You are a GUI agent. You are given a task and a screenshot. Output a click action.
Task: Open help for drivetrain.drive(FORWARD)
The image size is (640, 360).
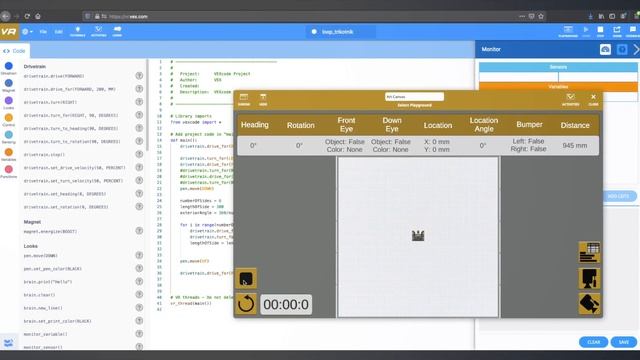click(x=139, y=76)
